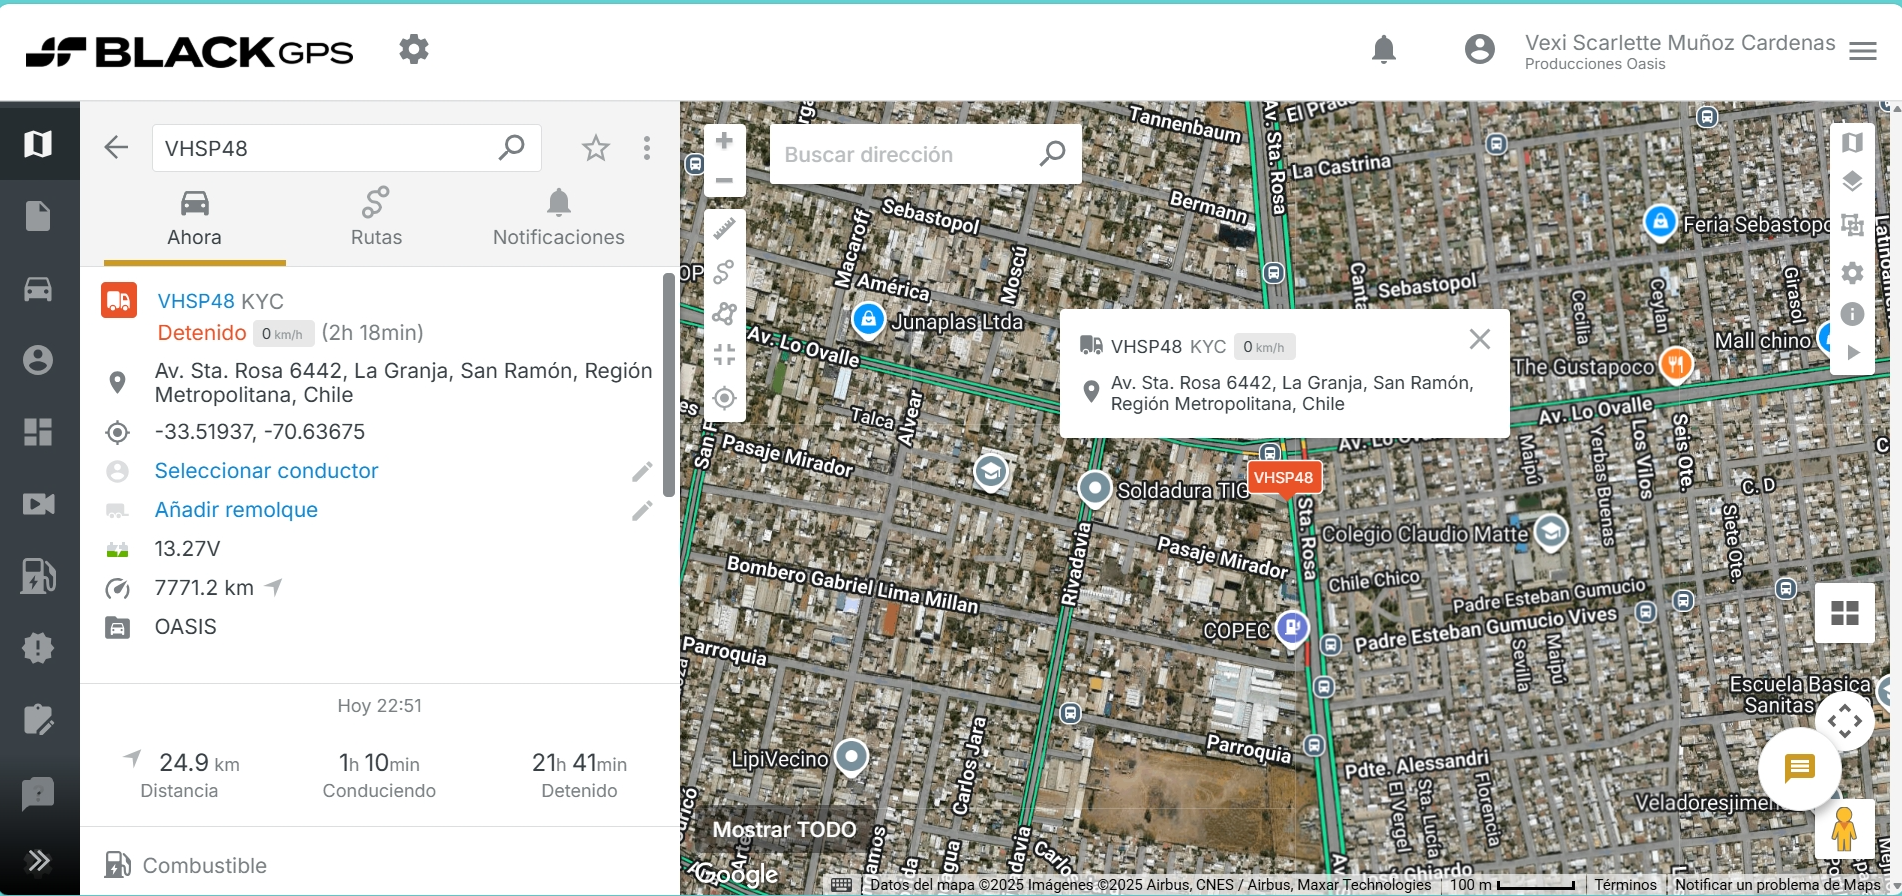The width and height of the screenshot is (1902, 896).
Task: Zoom in the map with plus
Action: click(725, 141)
